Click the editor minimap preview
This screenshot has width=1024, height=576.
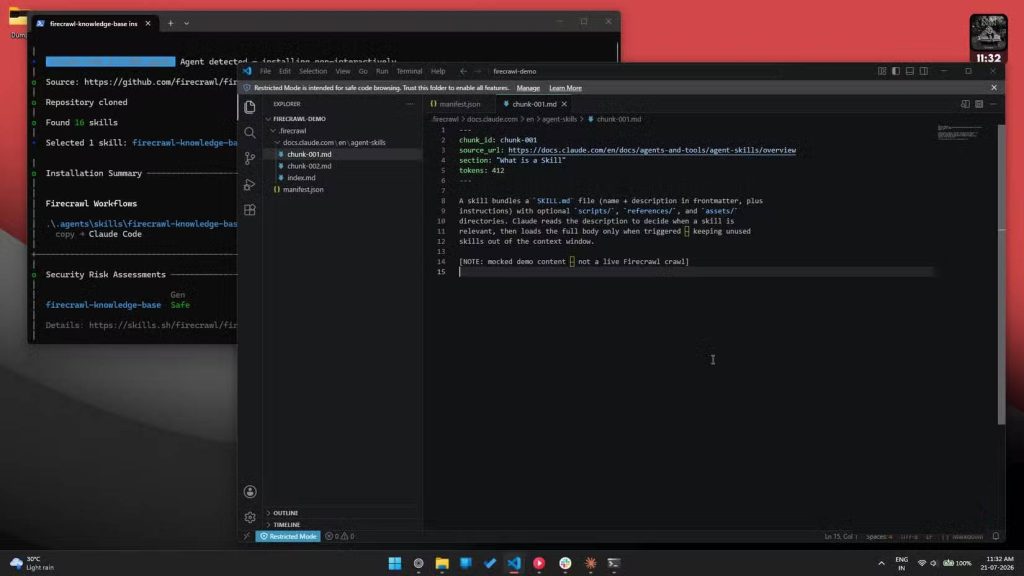(960, 131)
